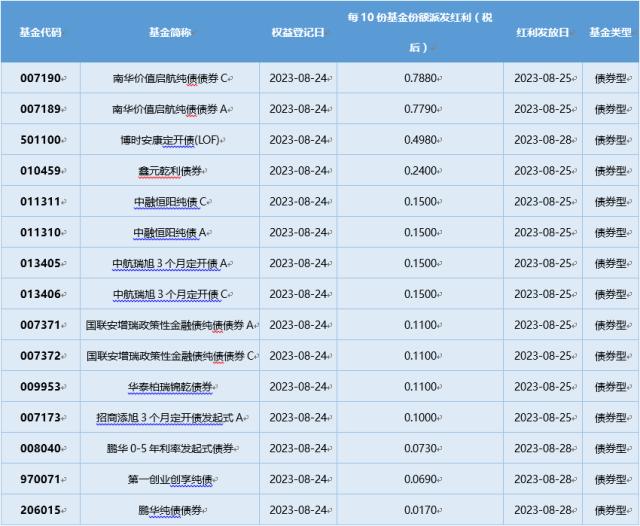
Task: Click fund name 南华价值启航纯债债券 A
Action: click(x=170, y=109)
